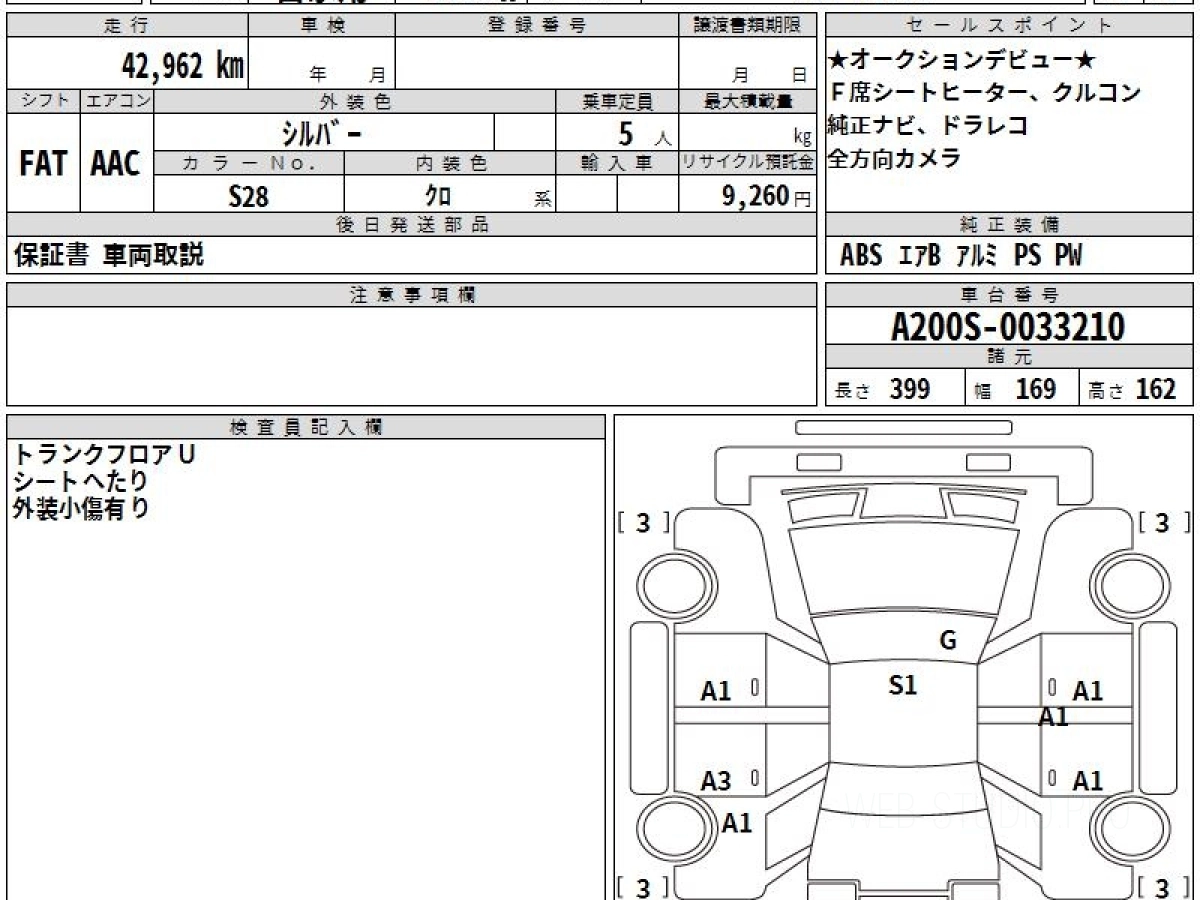Select the 全方向カメラ line
Image resolution: width=1200 pixels, height=900 pixels.
pos(895,158)
